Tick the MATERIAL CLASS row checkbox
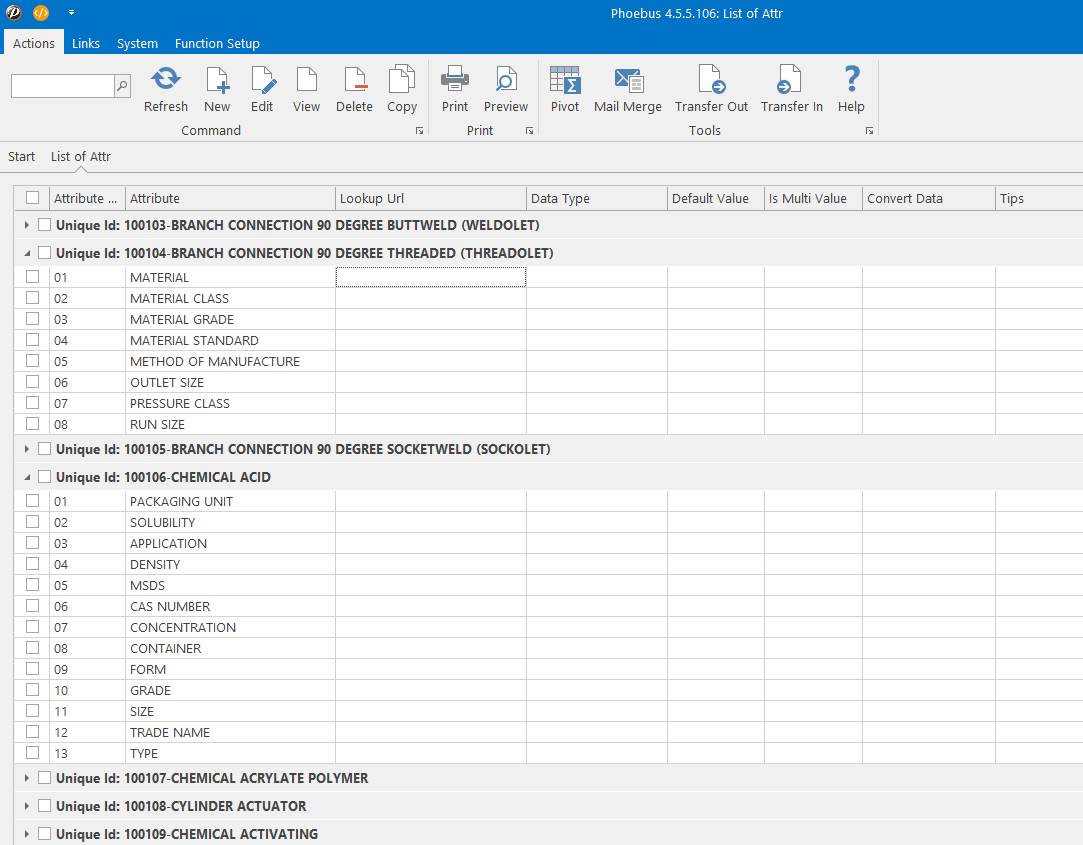This screenshot has height=845, width=1083. [32, 298]
